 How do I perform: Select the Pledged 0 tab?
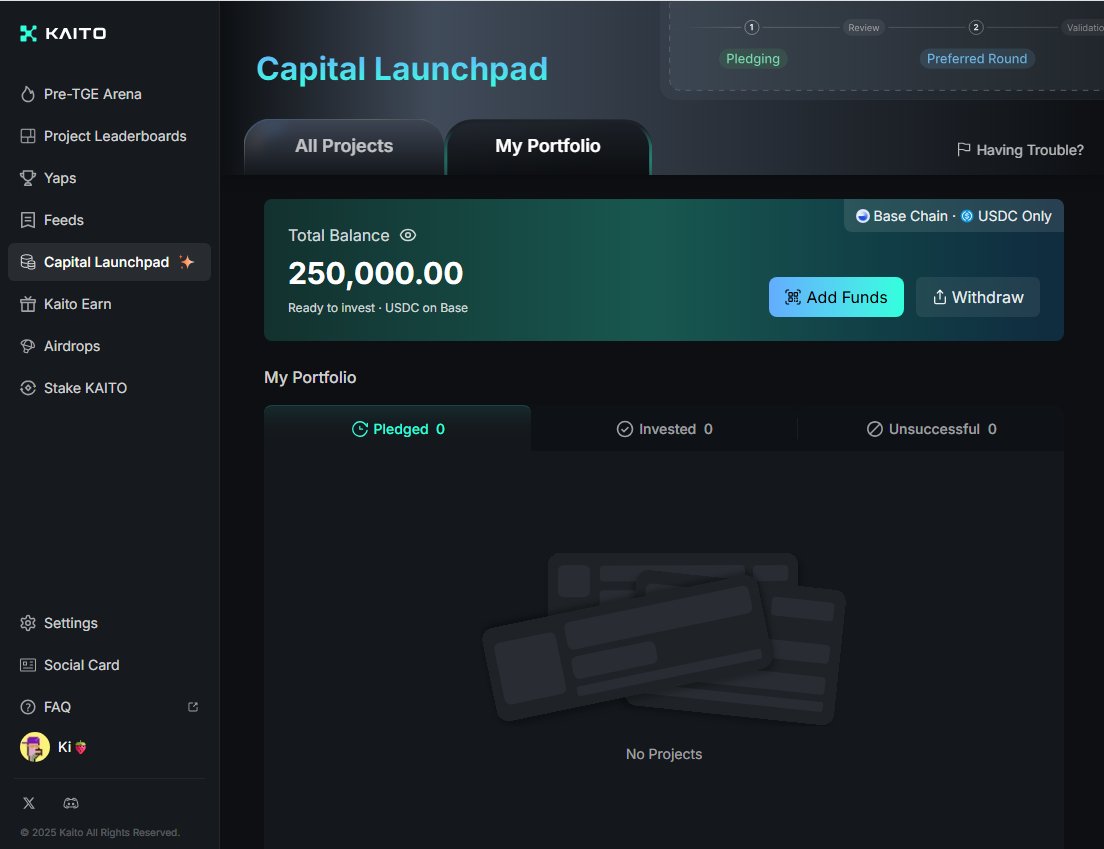(x=398, y=429)
